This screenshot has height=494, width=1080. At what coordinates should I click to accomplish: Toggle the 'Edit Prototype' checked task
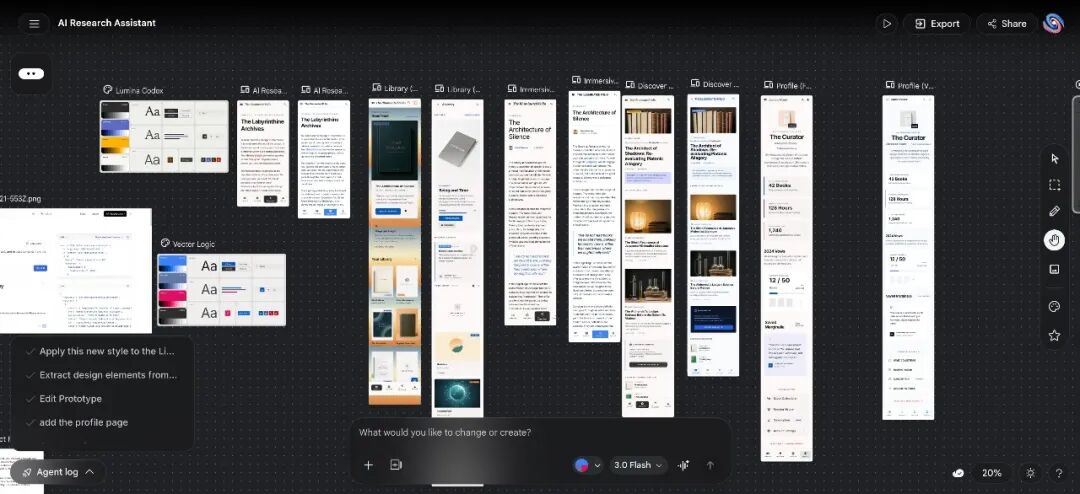[70, 399]
